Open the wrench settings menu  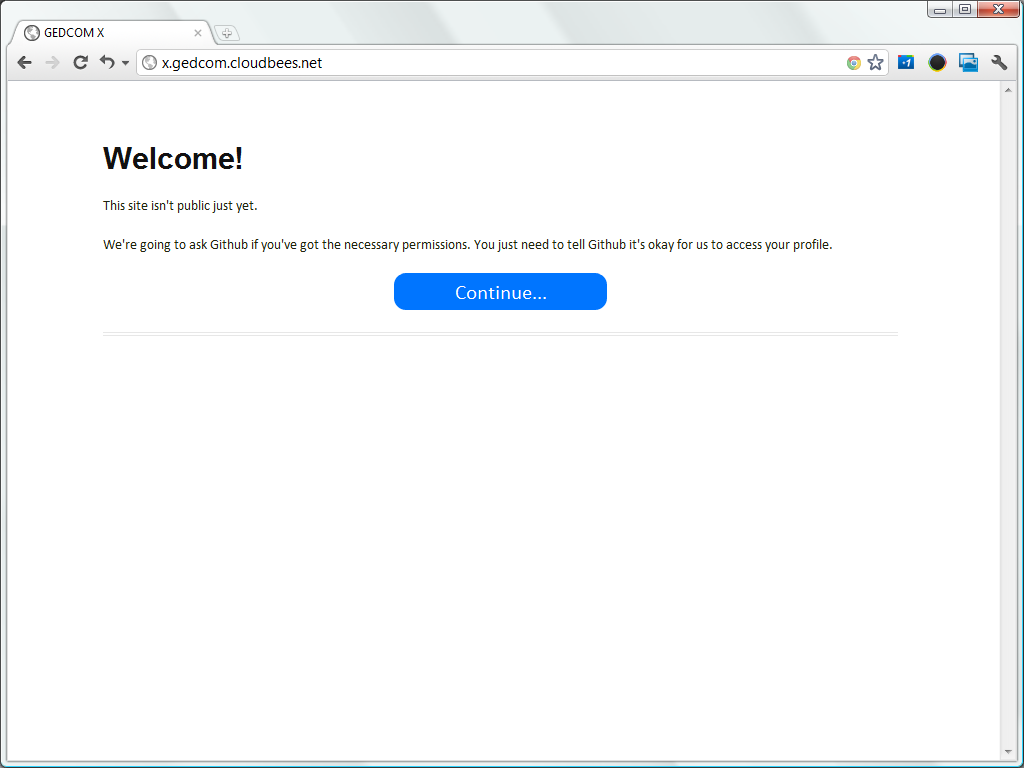[x=999, y=63]
